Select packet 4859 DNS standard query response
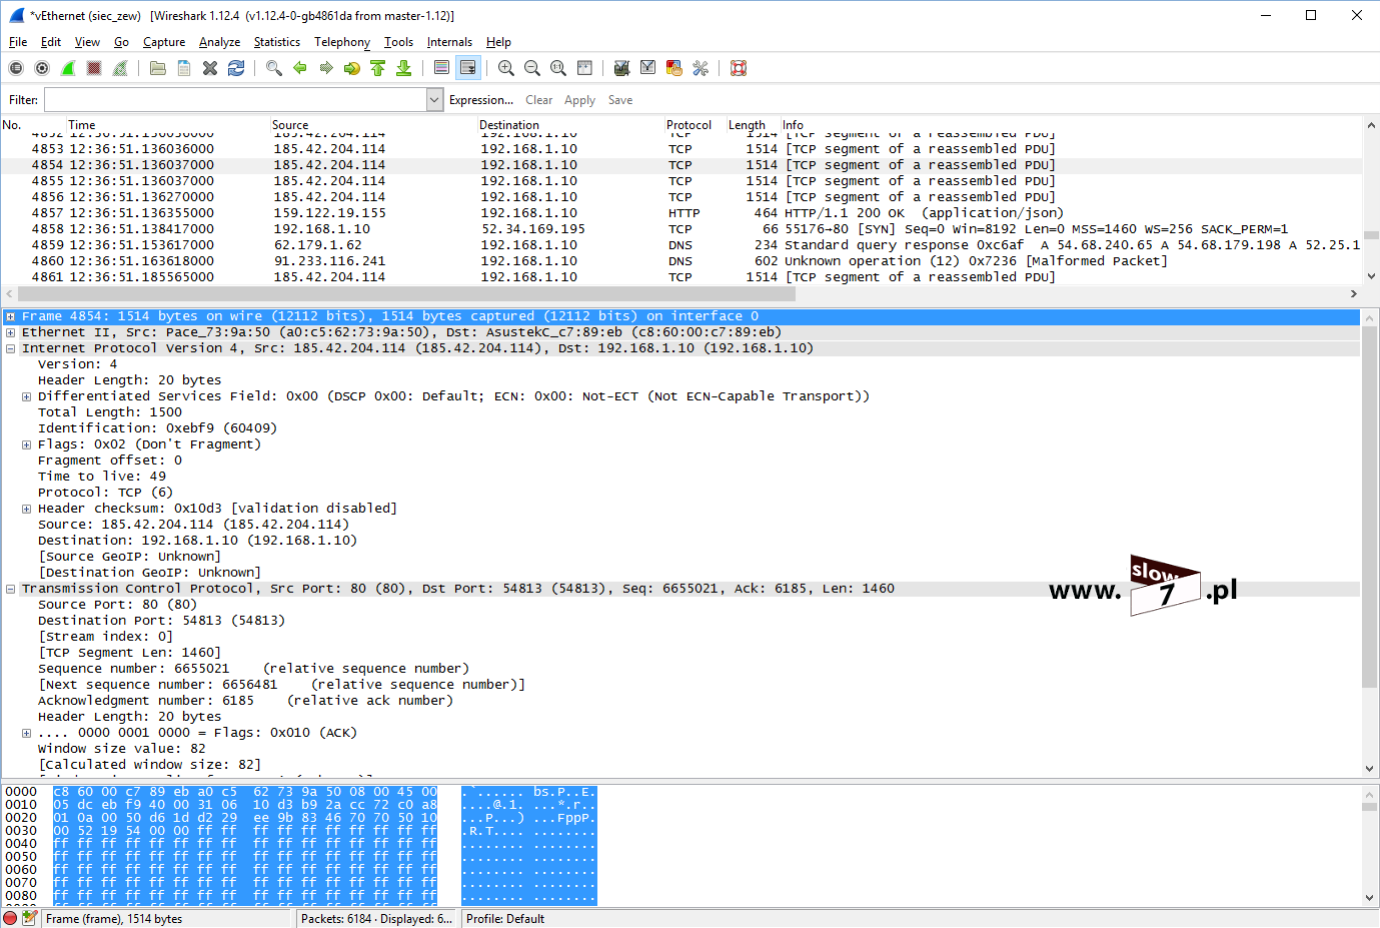This screenshot has height=928, width=1380. click(681, 245)
